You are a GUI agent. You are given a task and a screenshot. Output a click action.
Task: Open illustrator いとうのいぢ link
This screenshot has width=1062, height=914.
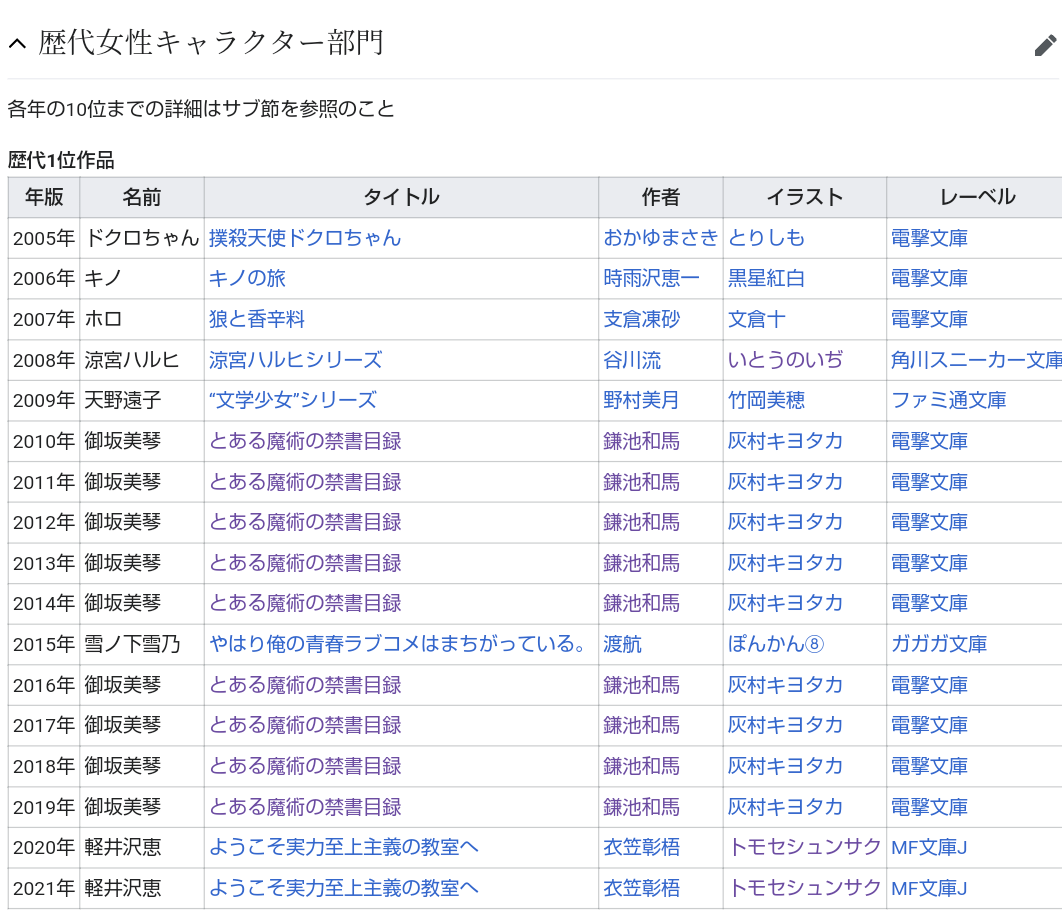785,360
